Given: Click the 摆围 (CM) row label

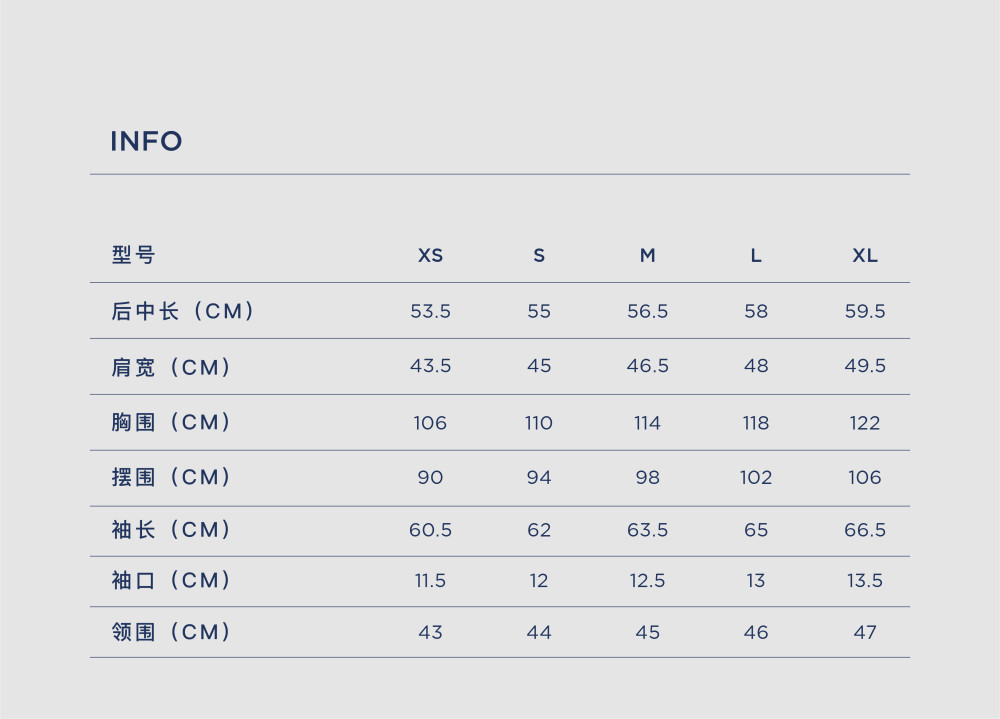Looking at the screenshot, I should coord(171,477).
